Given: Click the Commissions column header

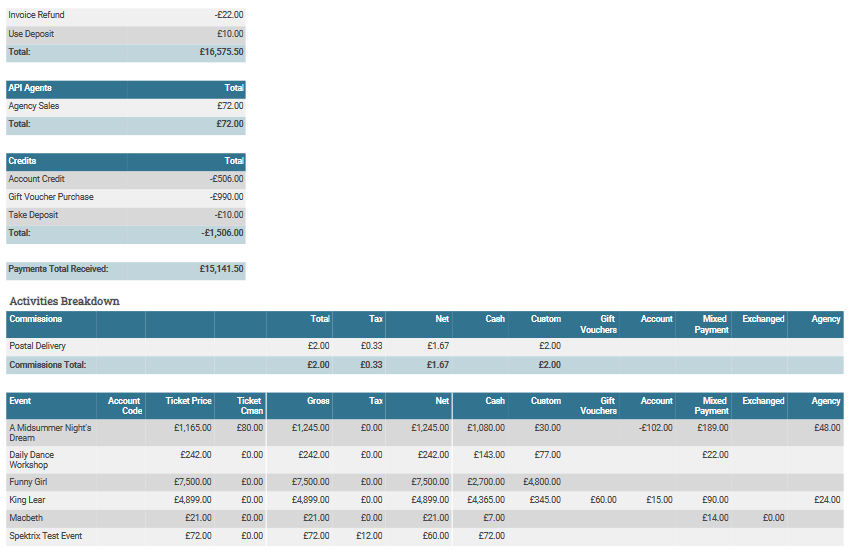Looking at the screenshot, I should (x=35, y=319).
